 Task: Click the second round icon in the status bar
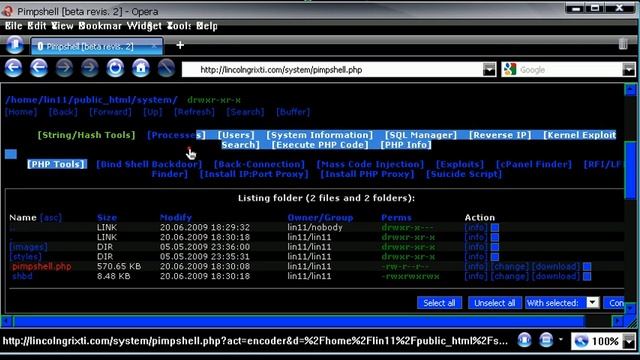546,340
